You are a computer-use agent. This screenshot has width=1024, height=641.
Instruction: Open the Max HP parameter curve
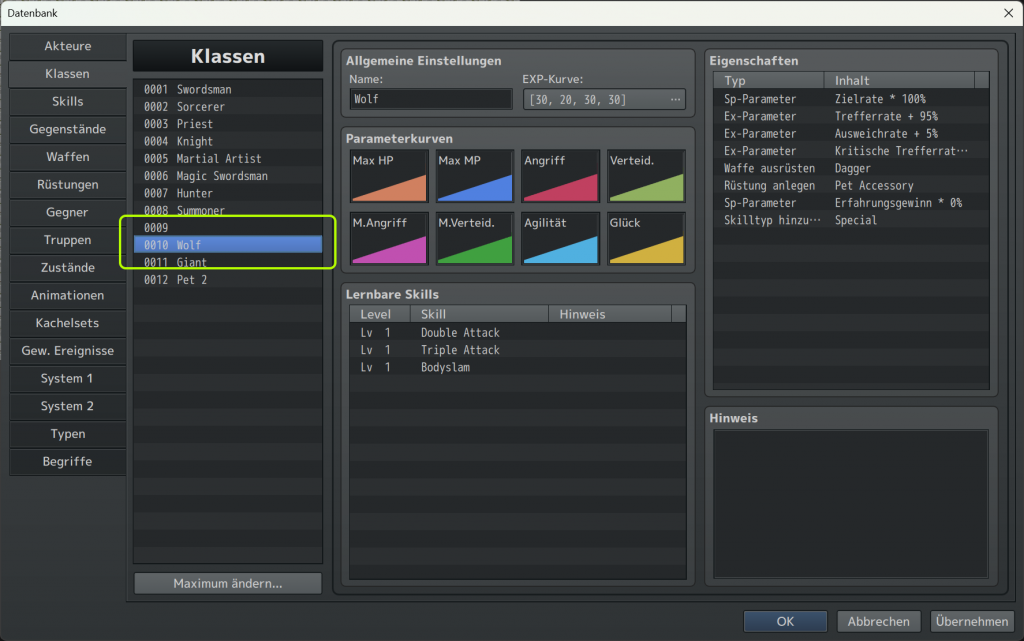coord(389,177)
